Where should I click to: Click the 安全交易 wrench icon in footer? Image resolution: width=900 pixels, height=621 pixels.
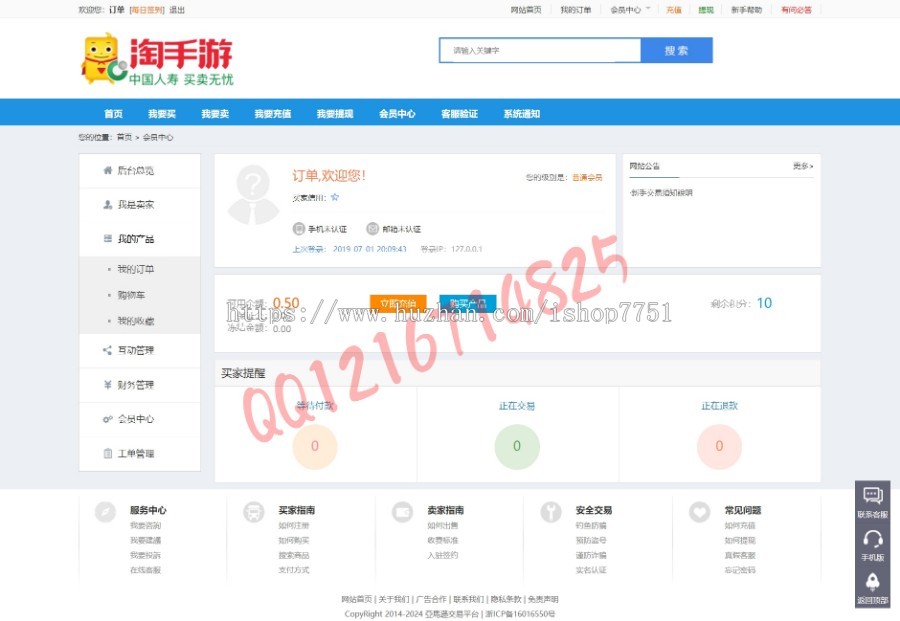(551, 512)
